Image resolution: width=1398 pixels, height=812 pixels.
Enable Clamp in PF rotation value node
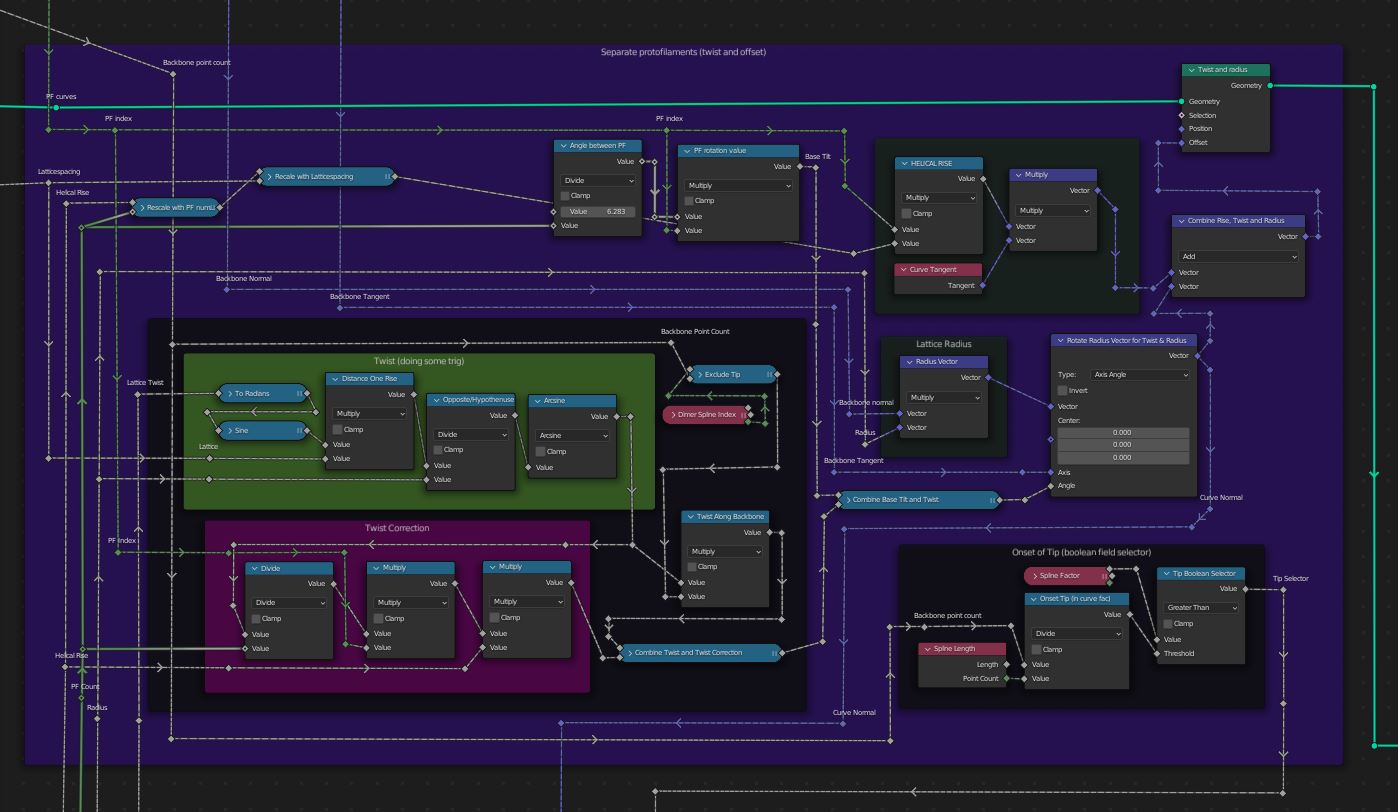pyautogui.click(x=689, y=201)
